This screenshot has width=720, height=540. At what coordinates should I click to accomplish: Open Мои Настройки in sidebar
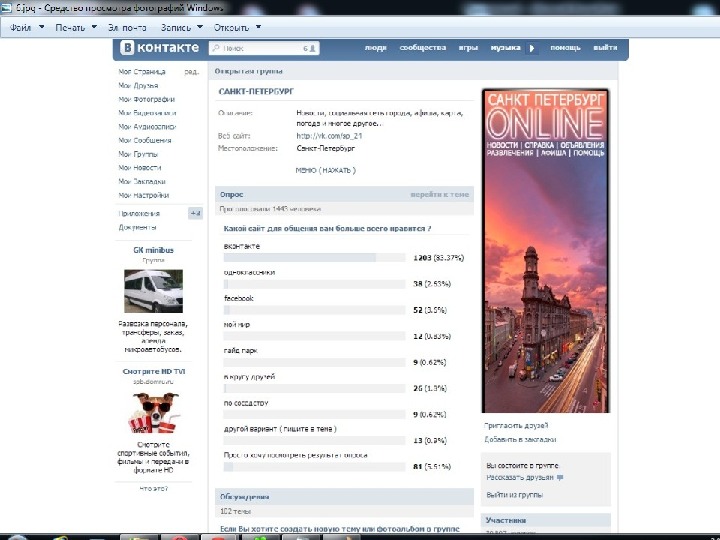coord(144,196)
